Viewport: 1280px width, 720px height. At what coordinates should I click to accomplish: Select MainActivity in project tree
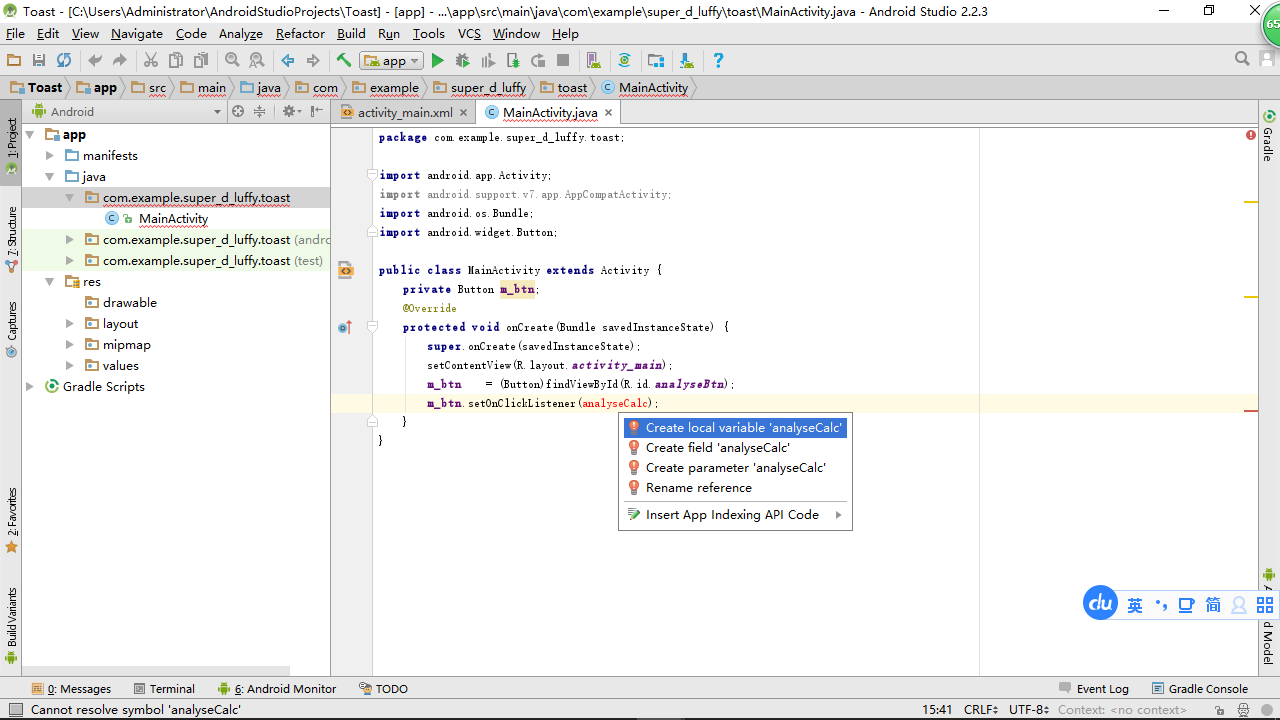[x=174, y=218]
